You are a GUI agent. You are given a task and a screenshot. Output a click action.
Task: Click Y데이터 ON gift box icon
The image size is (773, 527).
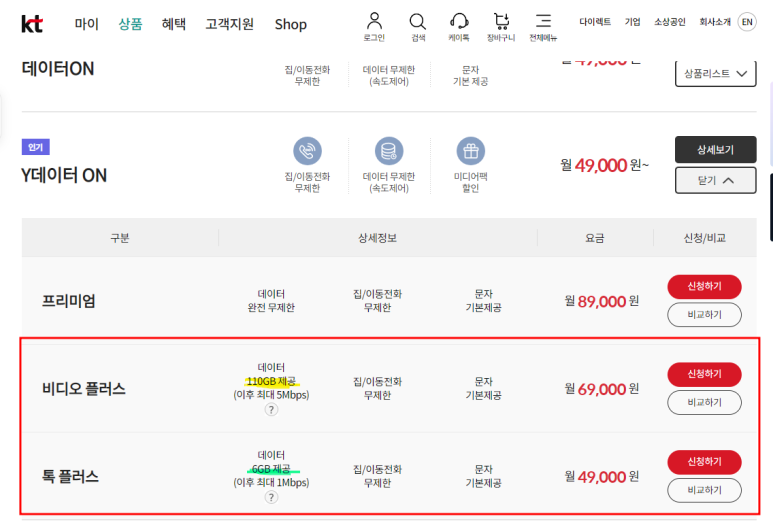pyautogui.click(x=471, y=151)
